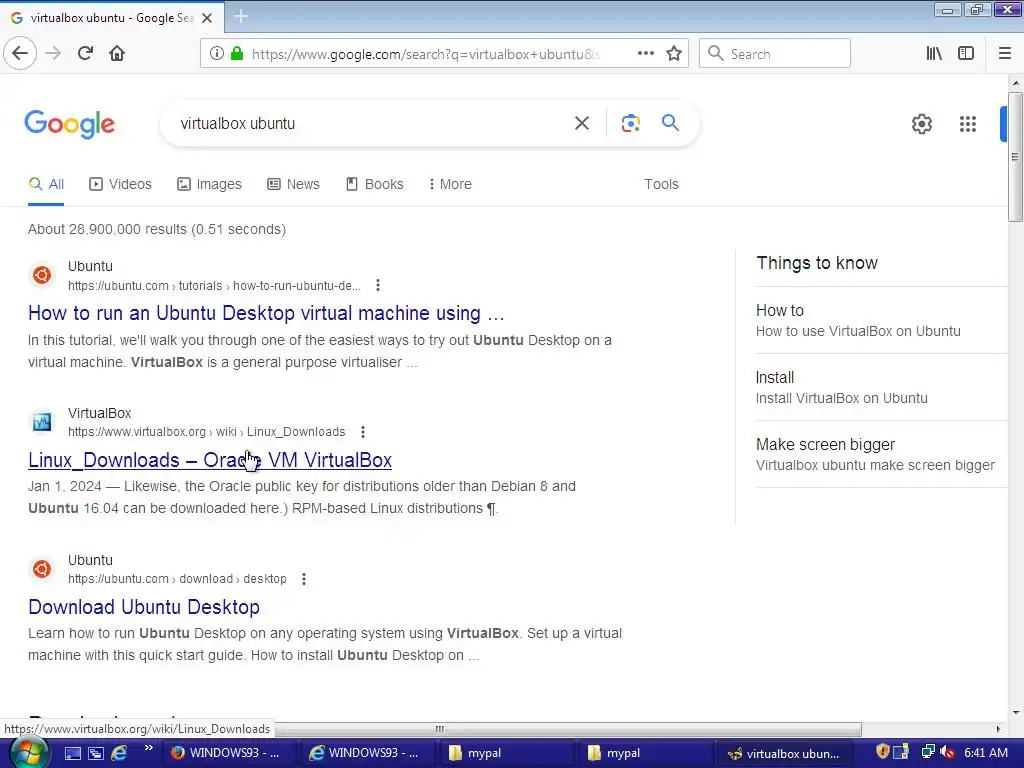Expand the More search categories menu

click(450, 184)
